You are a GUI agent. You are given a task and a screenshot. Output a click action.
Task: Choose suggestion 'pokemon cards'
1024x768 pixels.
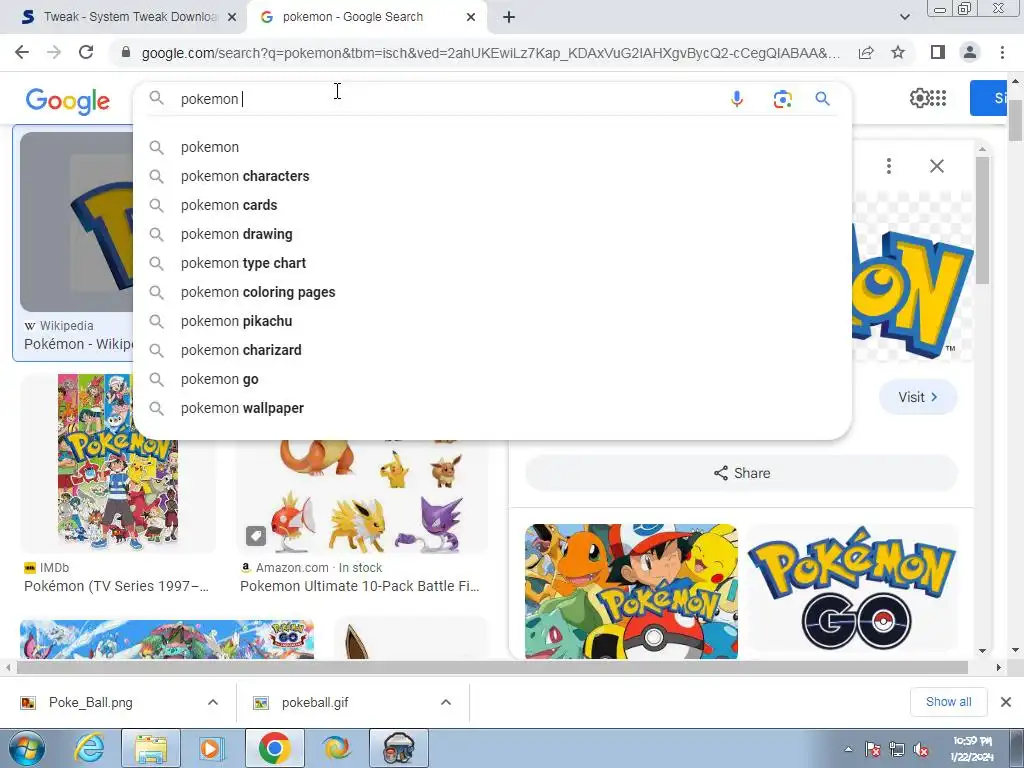[x=492, y=205]
